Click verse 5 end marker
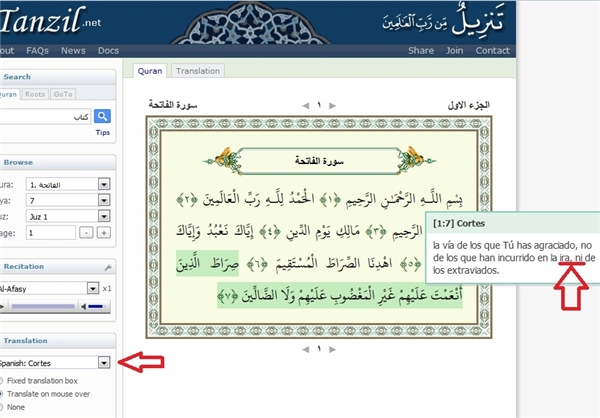This screenshot has height=418, width=600. point(410,264)
